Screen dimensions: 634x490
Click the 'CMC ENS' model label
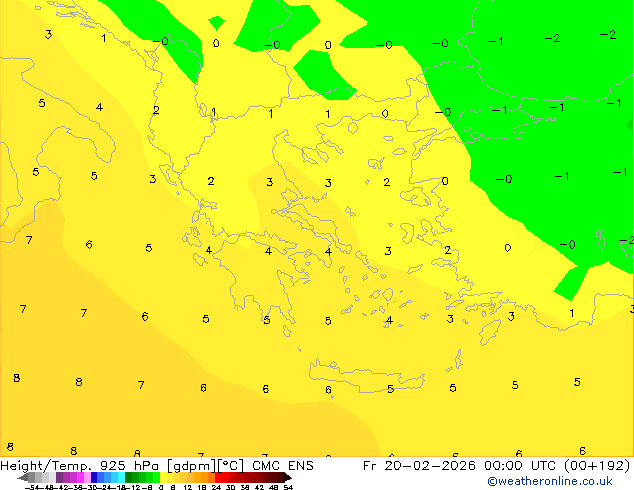click(x=283, y=466)
